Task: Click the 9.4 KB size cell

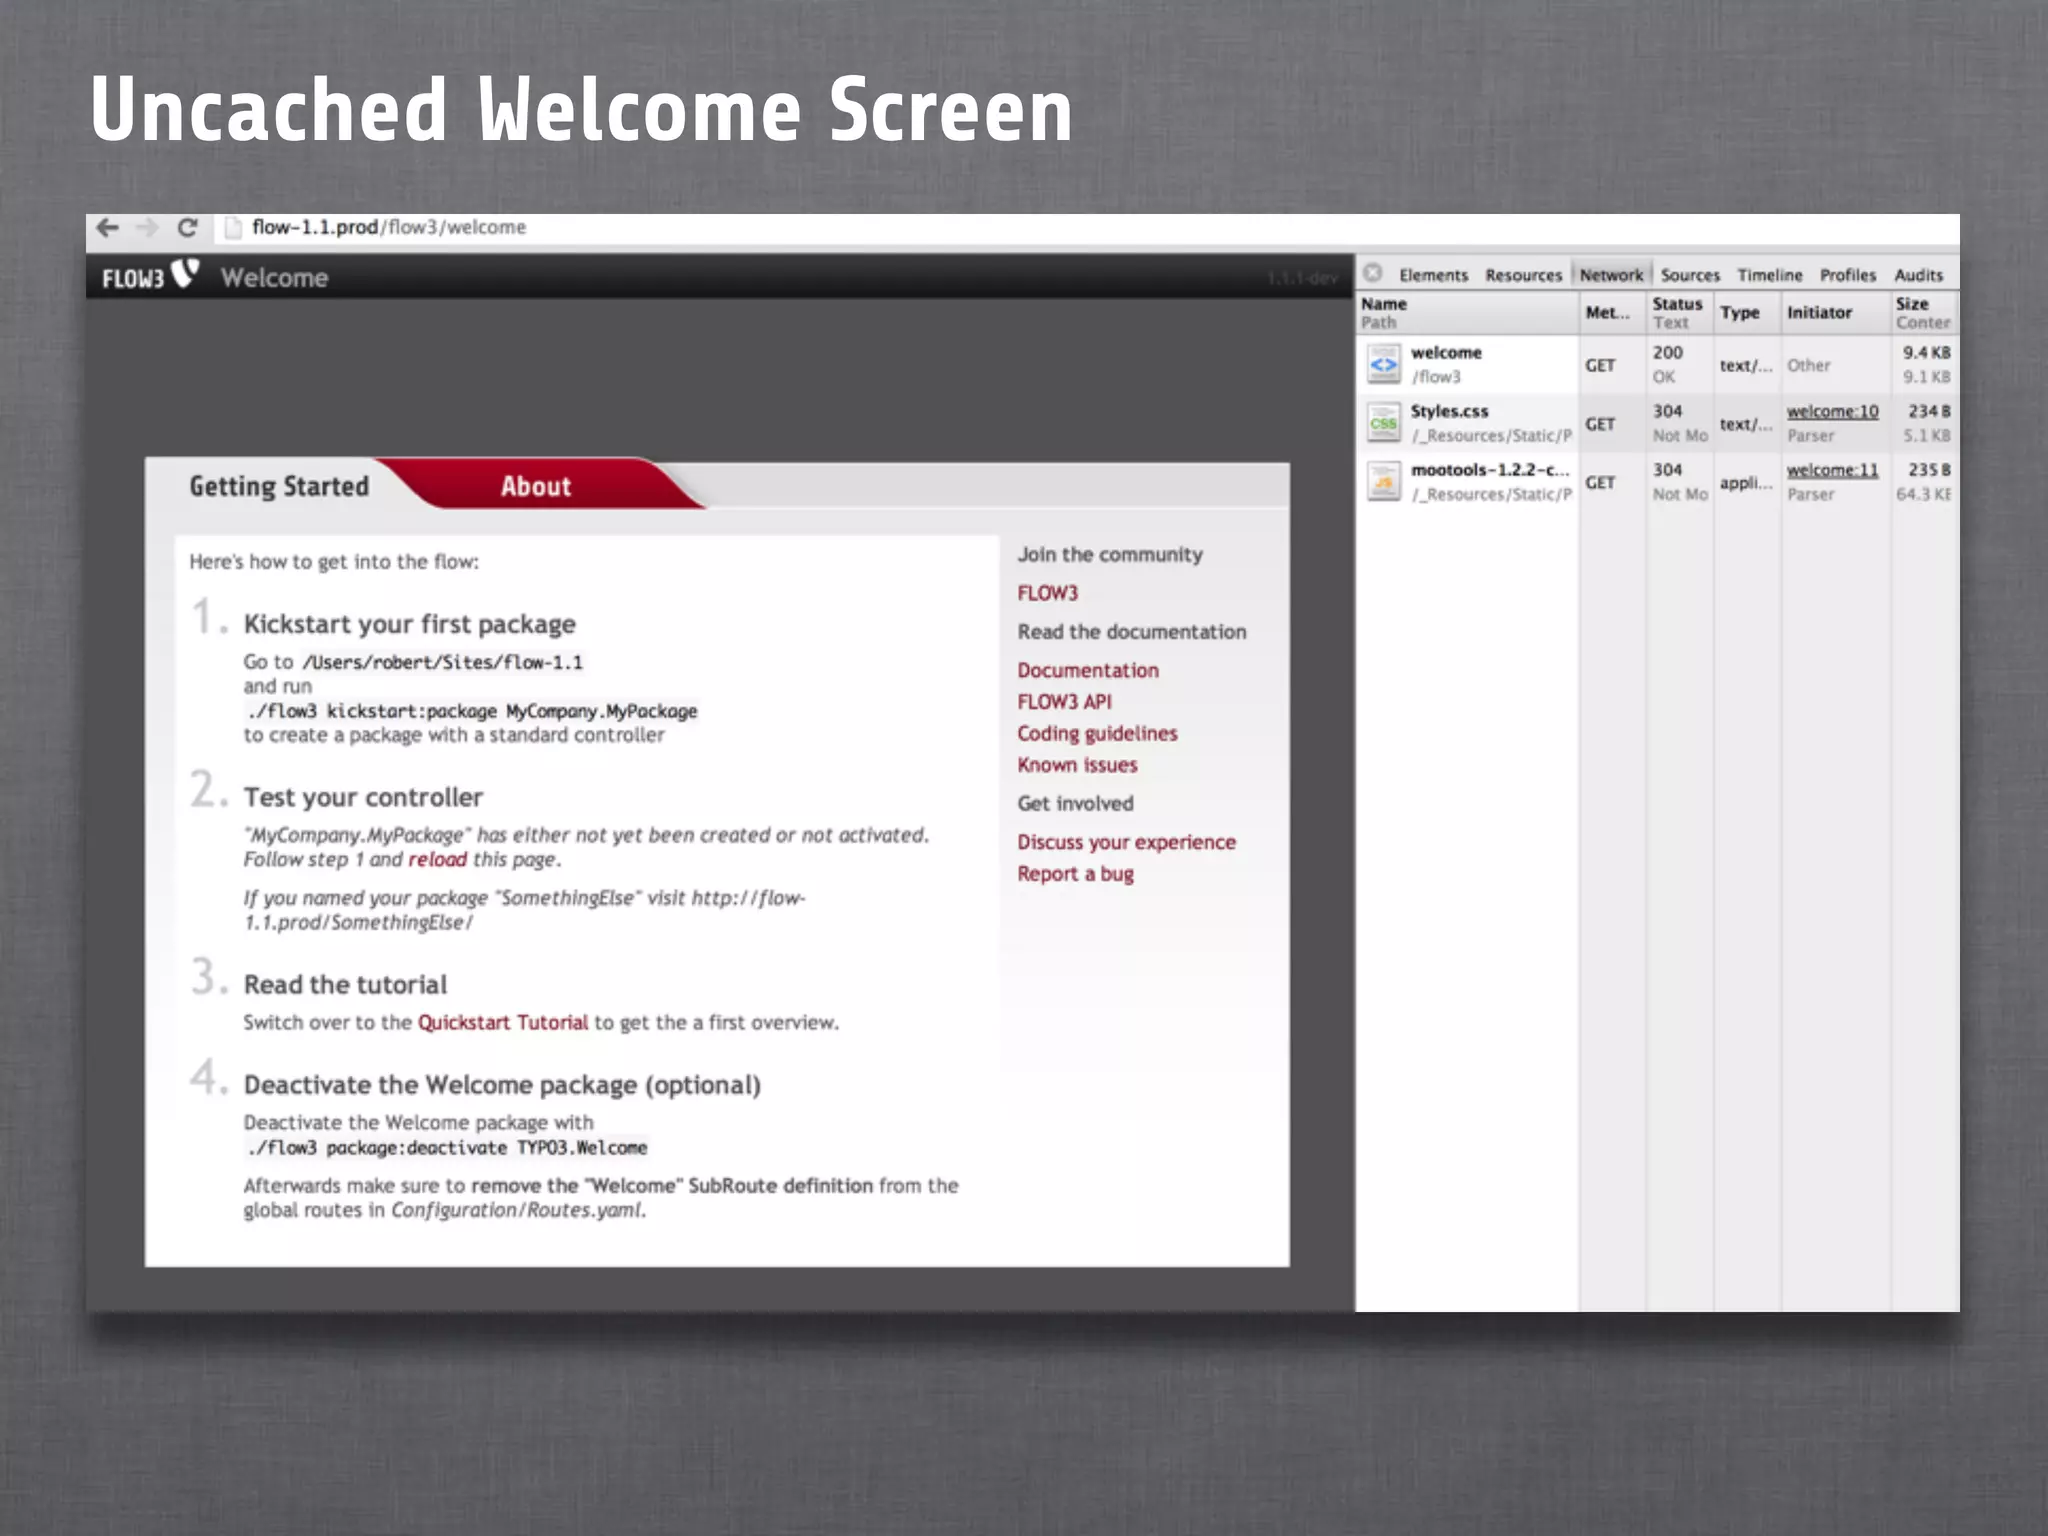Action: (1926, 353)
